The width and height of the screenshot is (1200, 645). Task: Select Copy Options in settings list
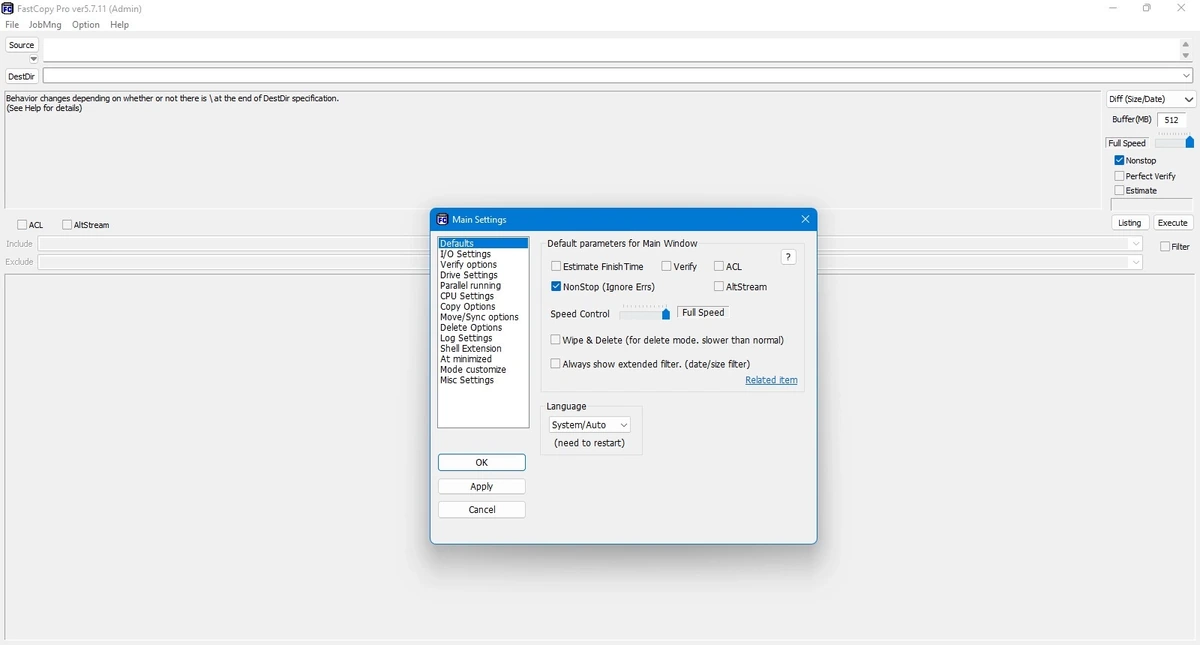click(x=482, y=306)
